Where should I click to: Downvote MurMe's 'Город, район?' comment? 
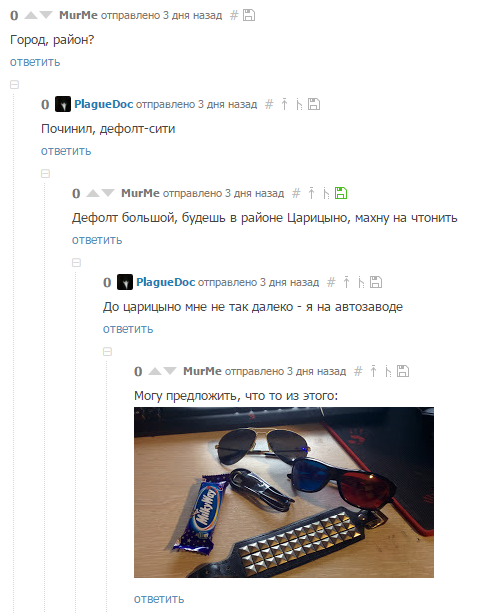[x=46, y=15]
